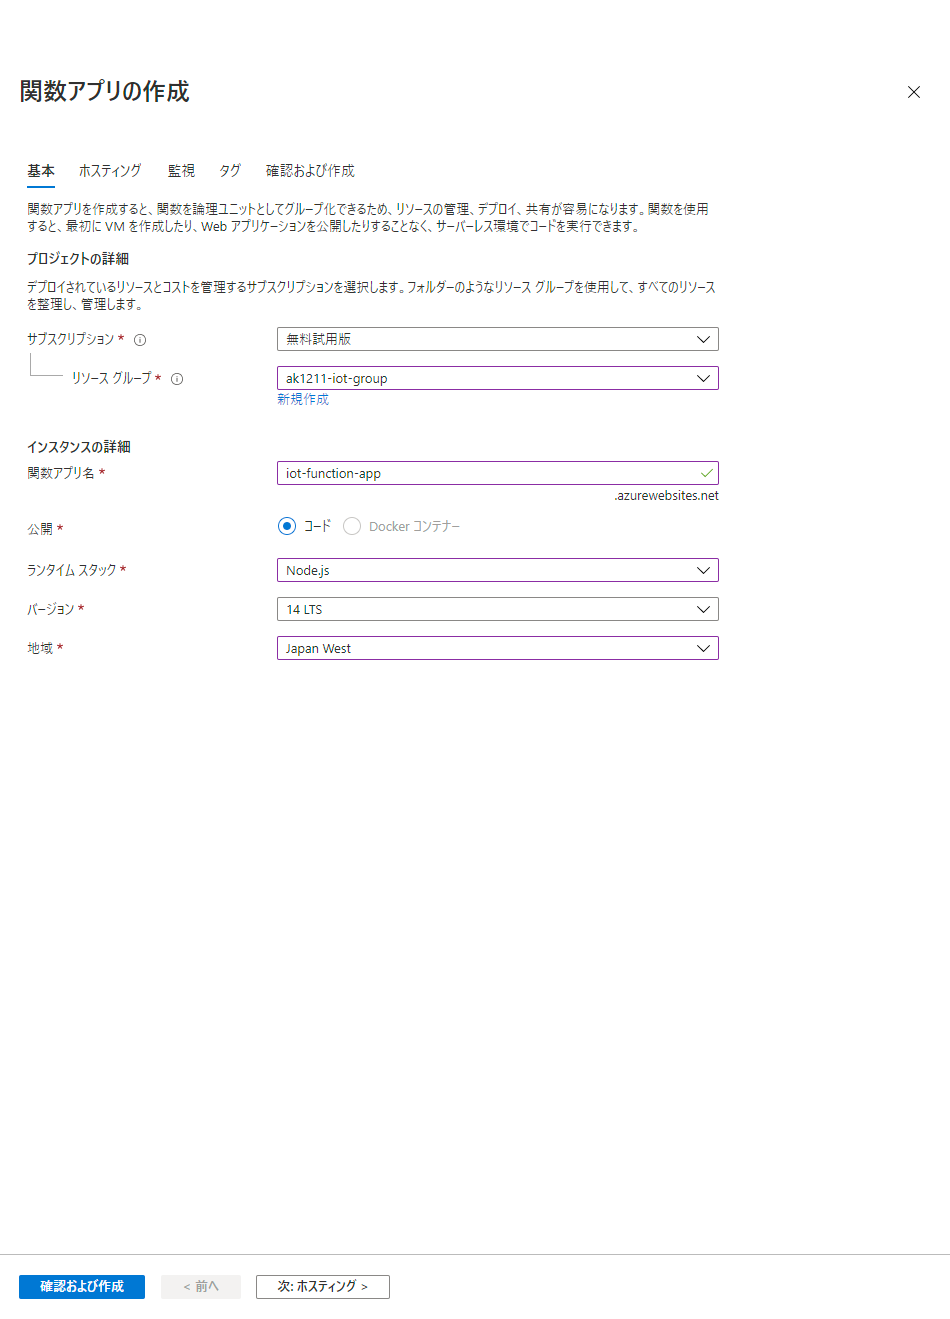Switch to the ホスティング tab

[110, 171]
